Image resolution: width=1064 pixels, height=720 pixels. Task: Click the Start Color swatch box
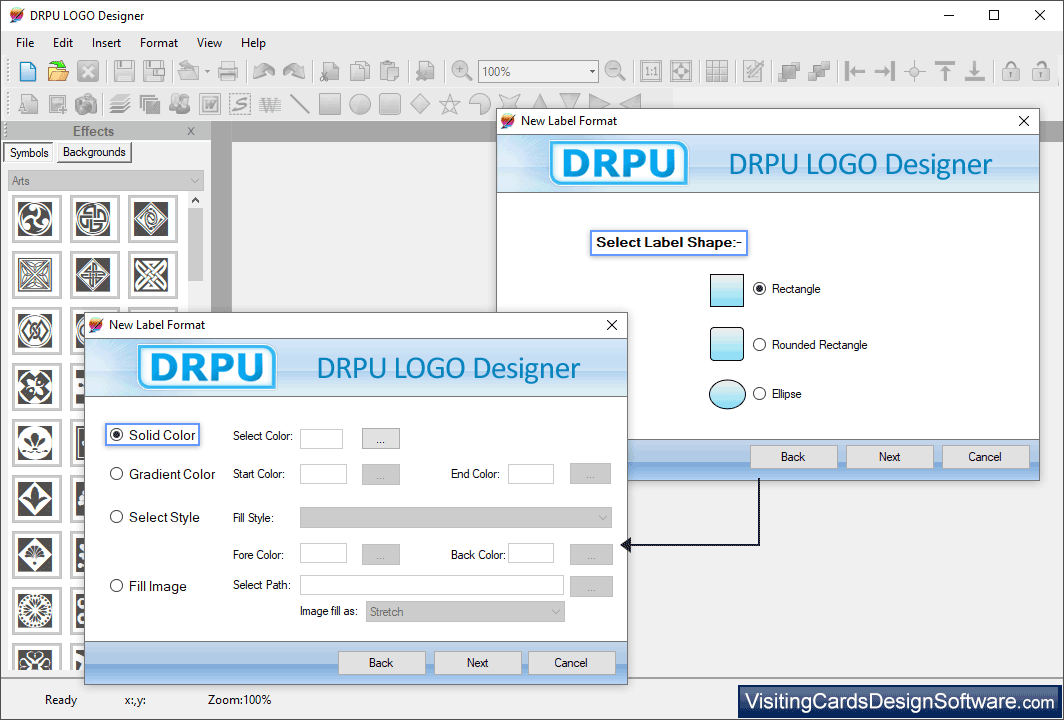pyautogui.click(x=323, y=474)
